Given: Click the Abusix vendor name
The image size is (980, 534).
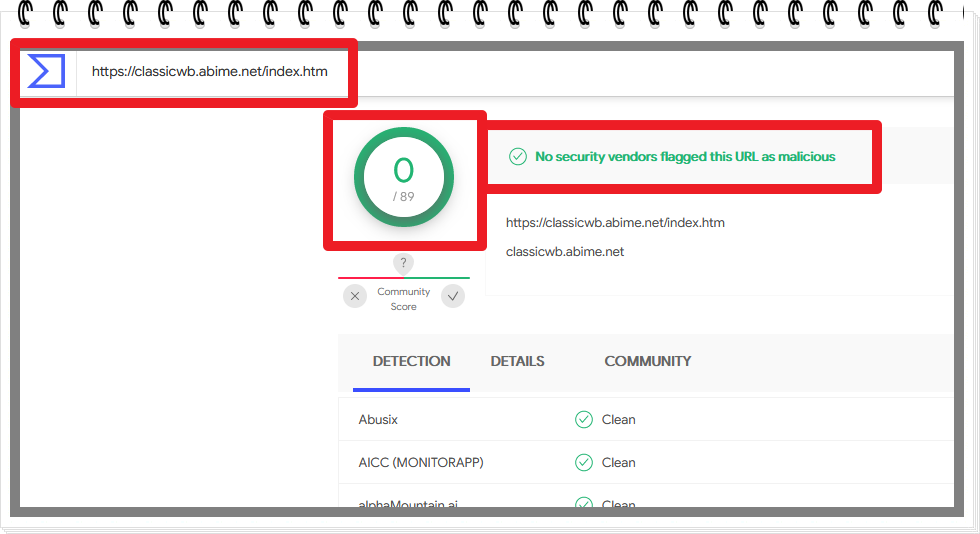Looking at the screenshot, I should point(378,419).
